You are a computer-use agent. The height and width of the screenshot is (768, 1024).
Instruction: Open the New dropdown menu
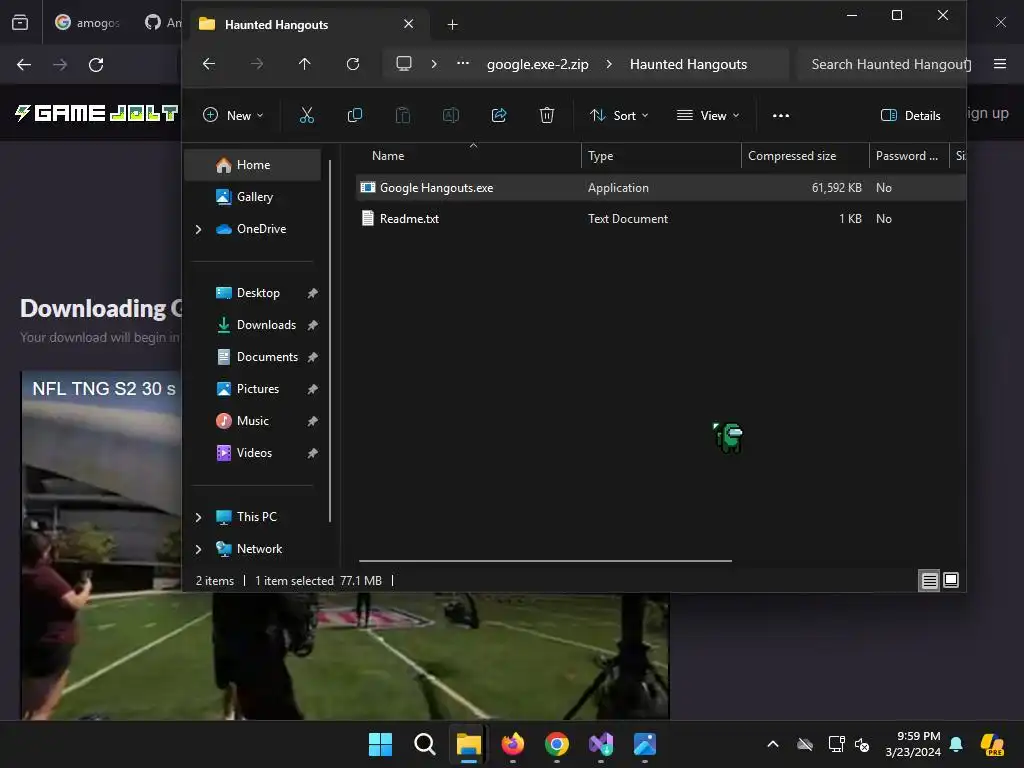point(233,116)
